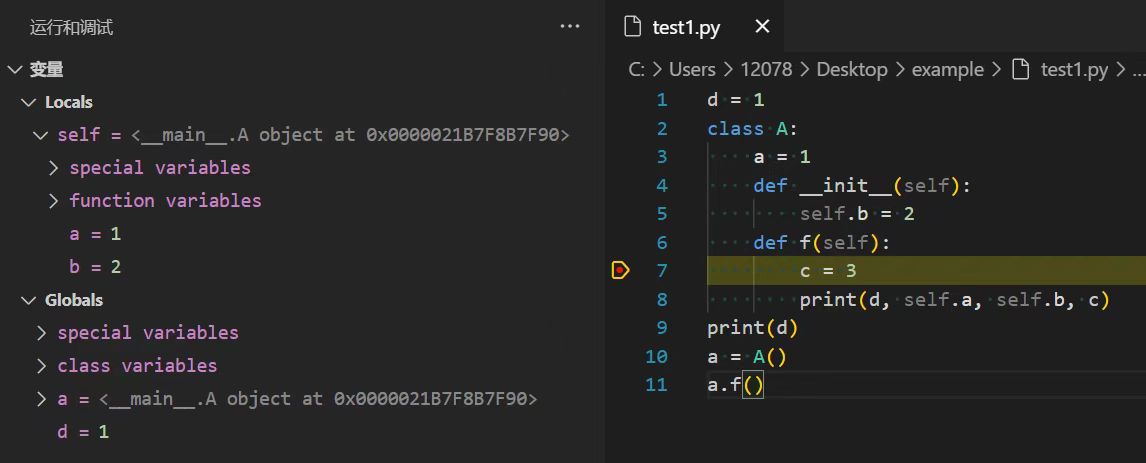Collapse the 变量 section
Image resolution: width=1146 pixels, height=463 pixels.
tap(15, 69)
